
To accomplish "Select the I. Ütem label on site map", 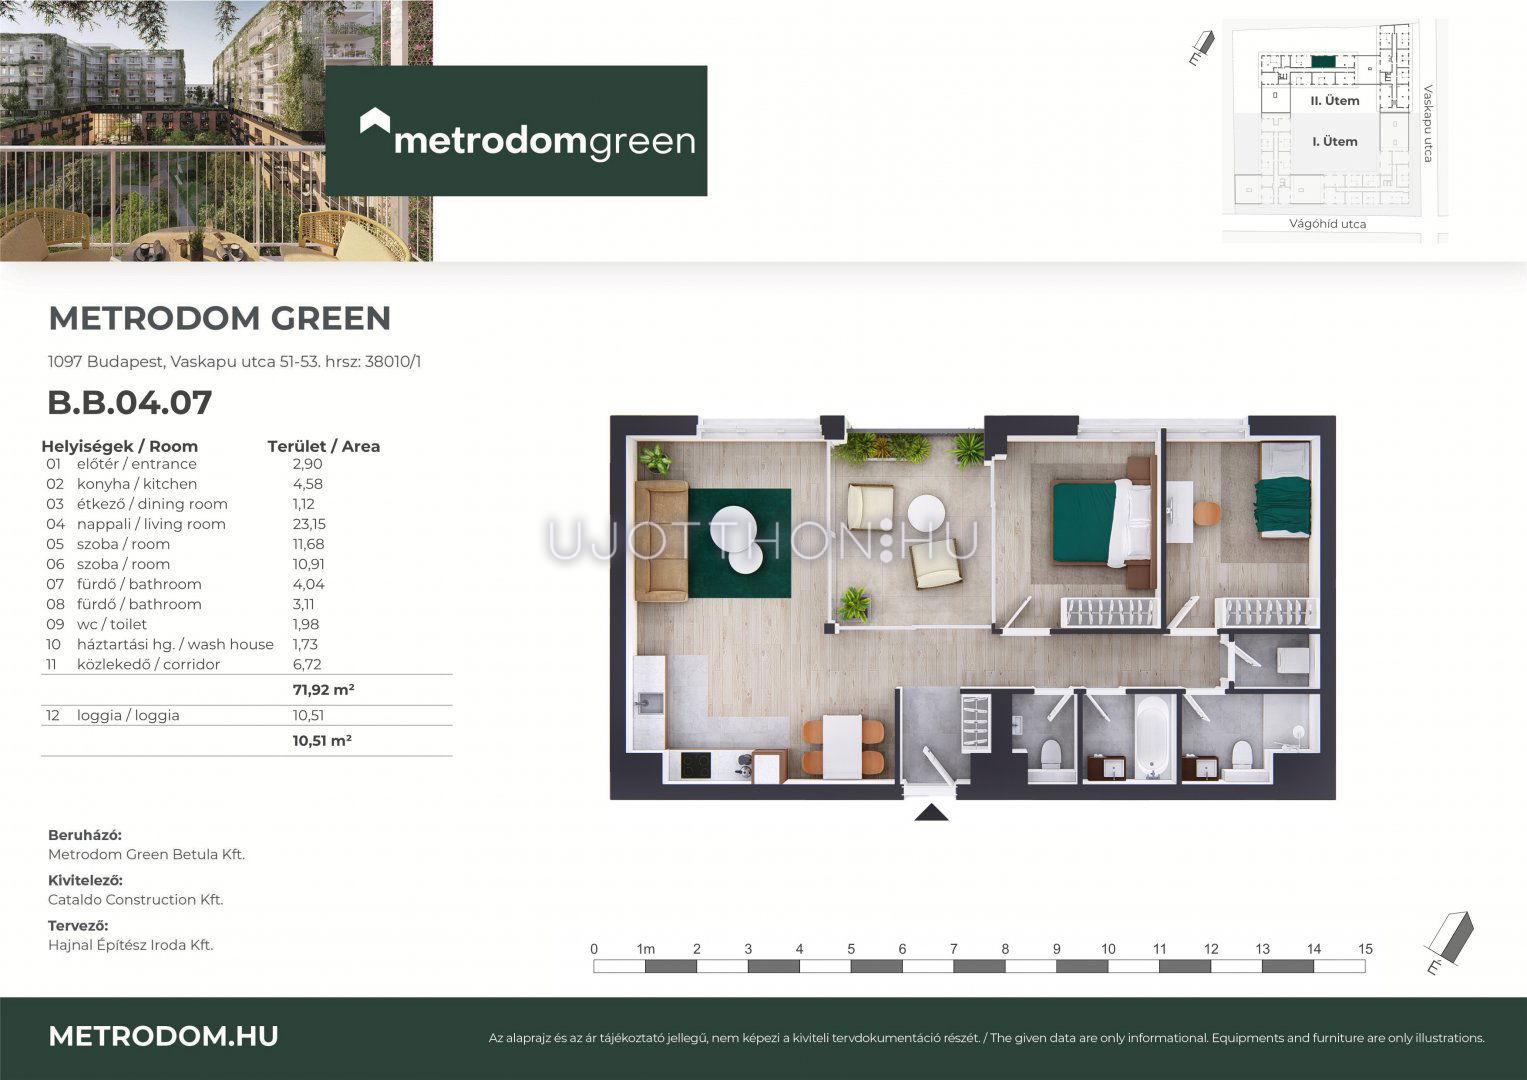I will click(x=1335, y=142).
